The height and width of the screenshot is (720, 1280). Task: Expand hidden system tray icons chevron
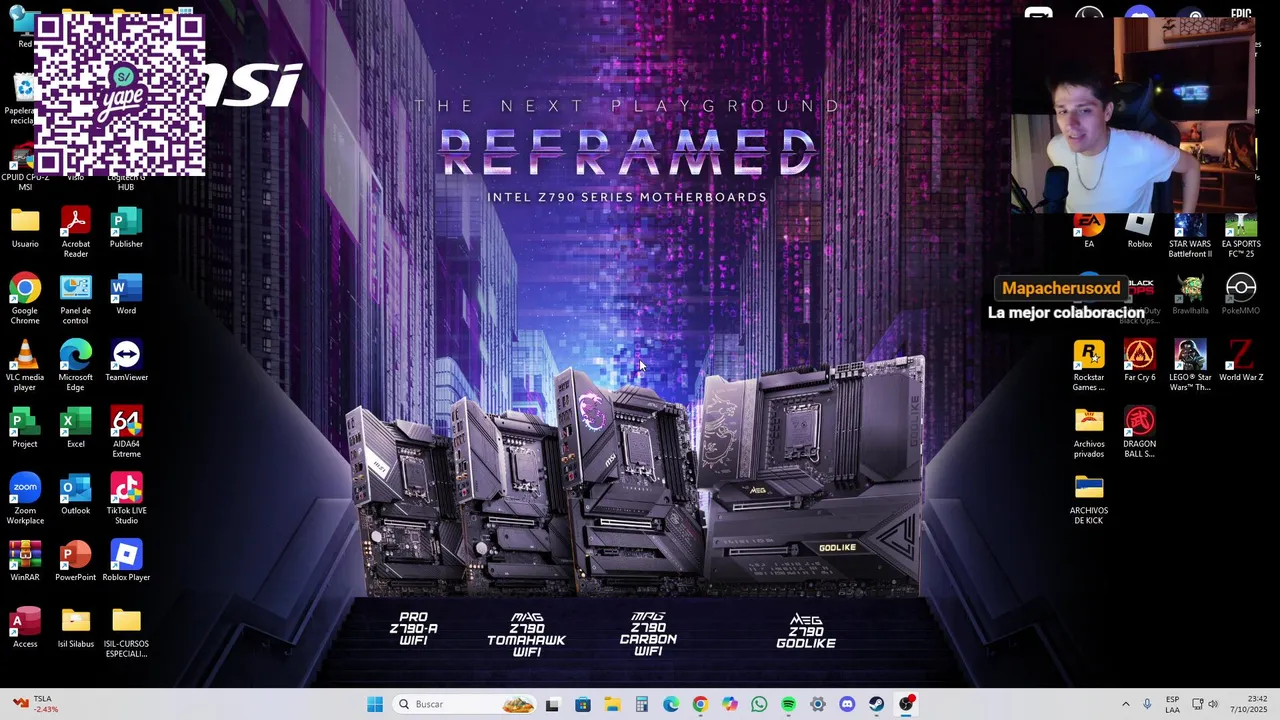1126,704
